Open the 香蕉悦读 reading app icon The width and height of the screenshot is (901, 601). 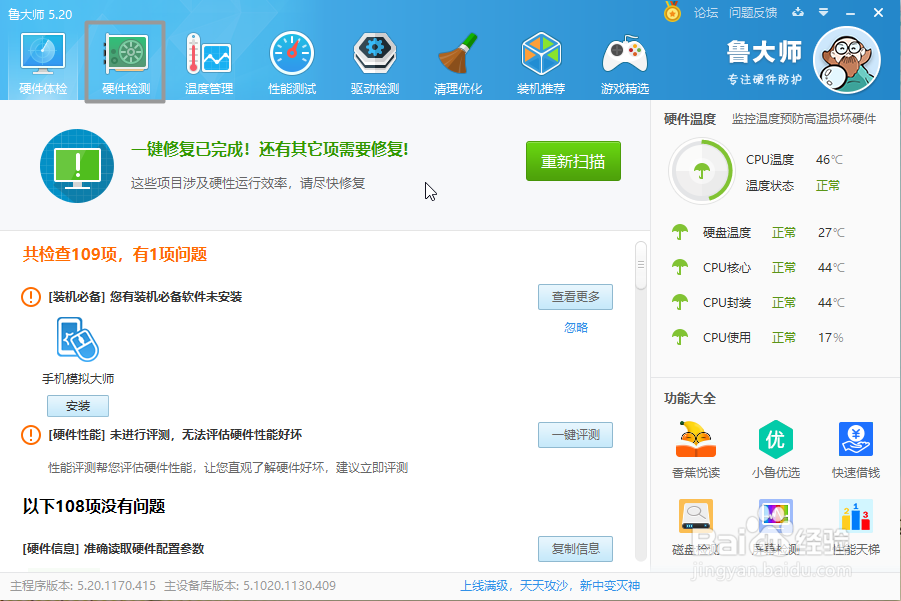point(696,440)
